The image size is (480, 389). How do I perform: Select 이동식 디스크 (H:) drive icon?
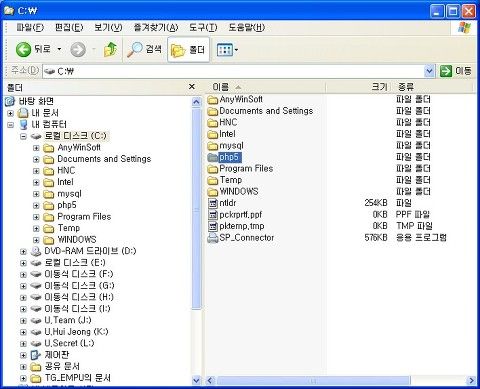point(36,297)
